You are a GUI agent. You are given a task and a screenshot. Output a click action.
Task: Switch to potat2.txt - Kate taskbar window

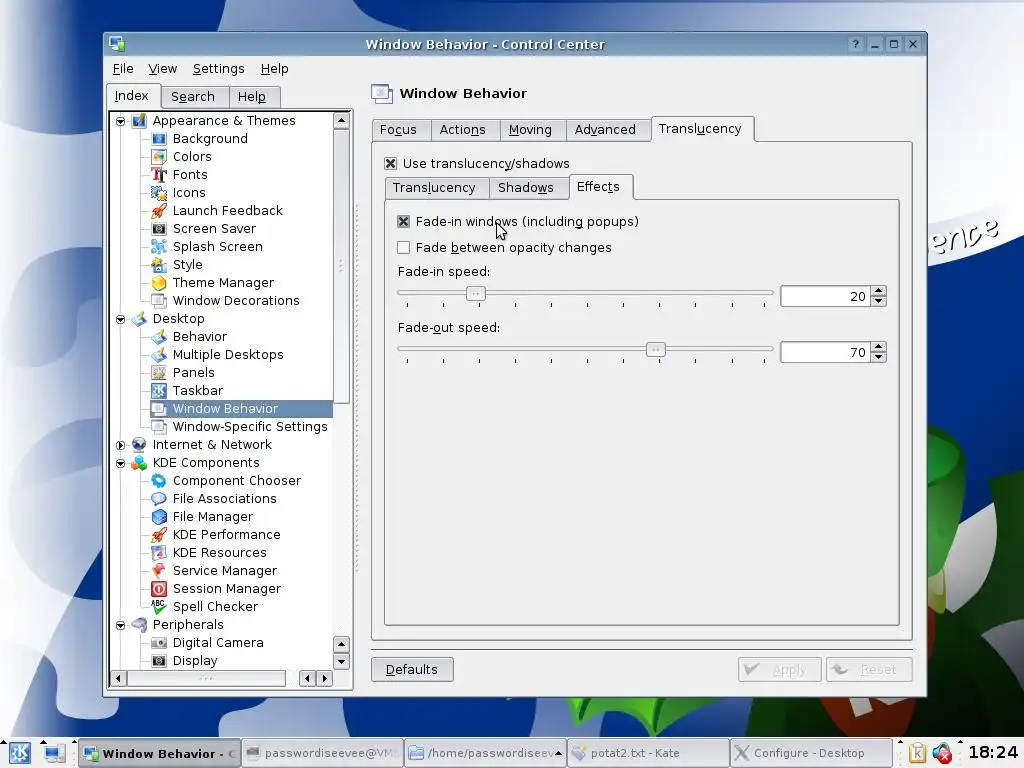[x=648, y=753]
